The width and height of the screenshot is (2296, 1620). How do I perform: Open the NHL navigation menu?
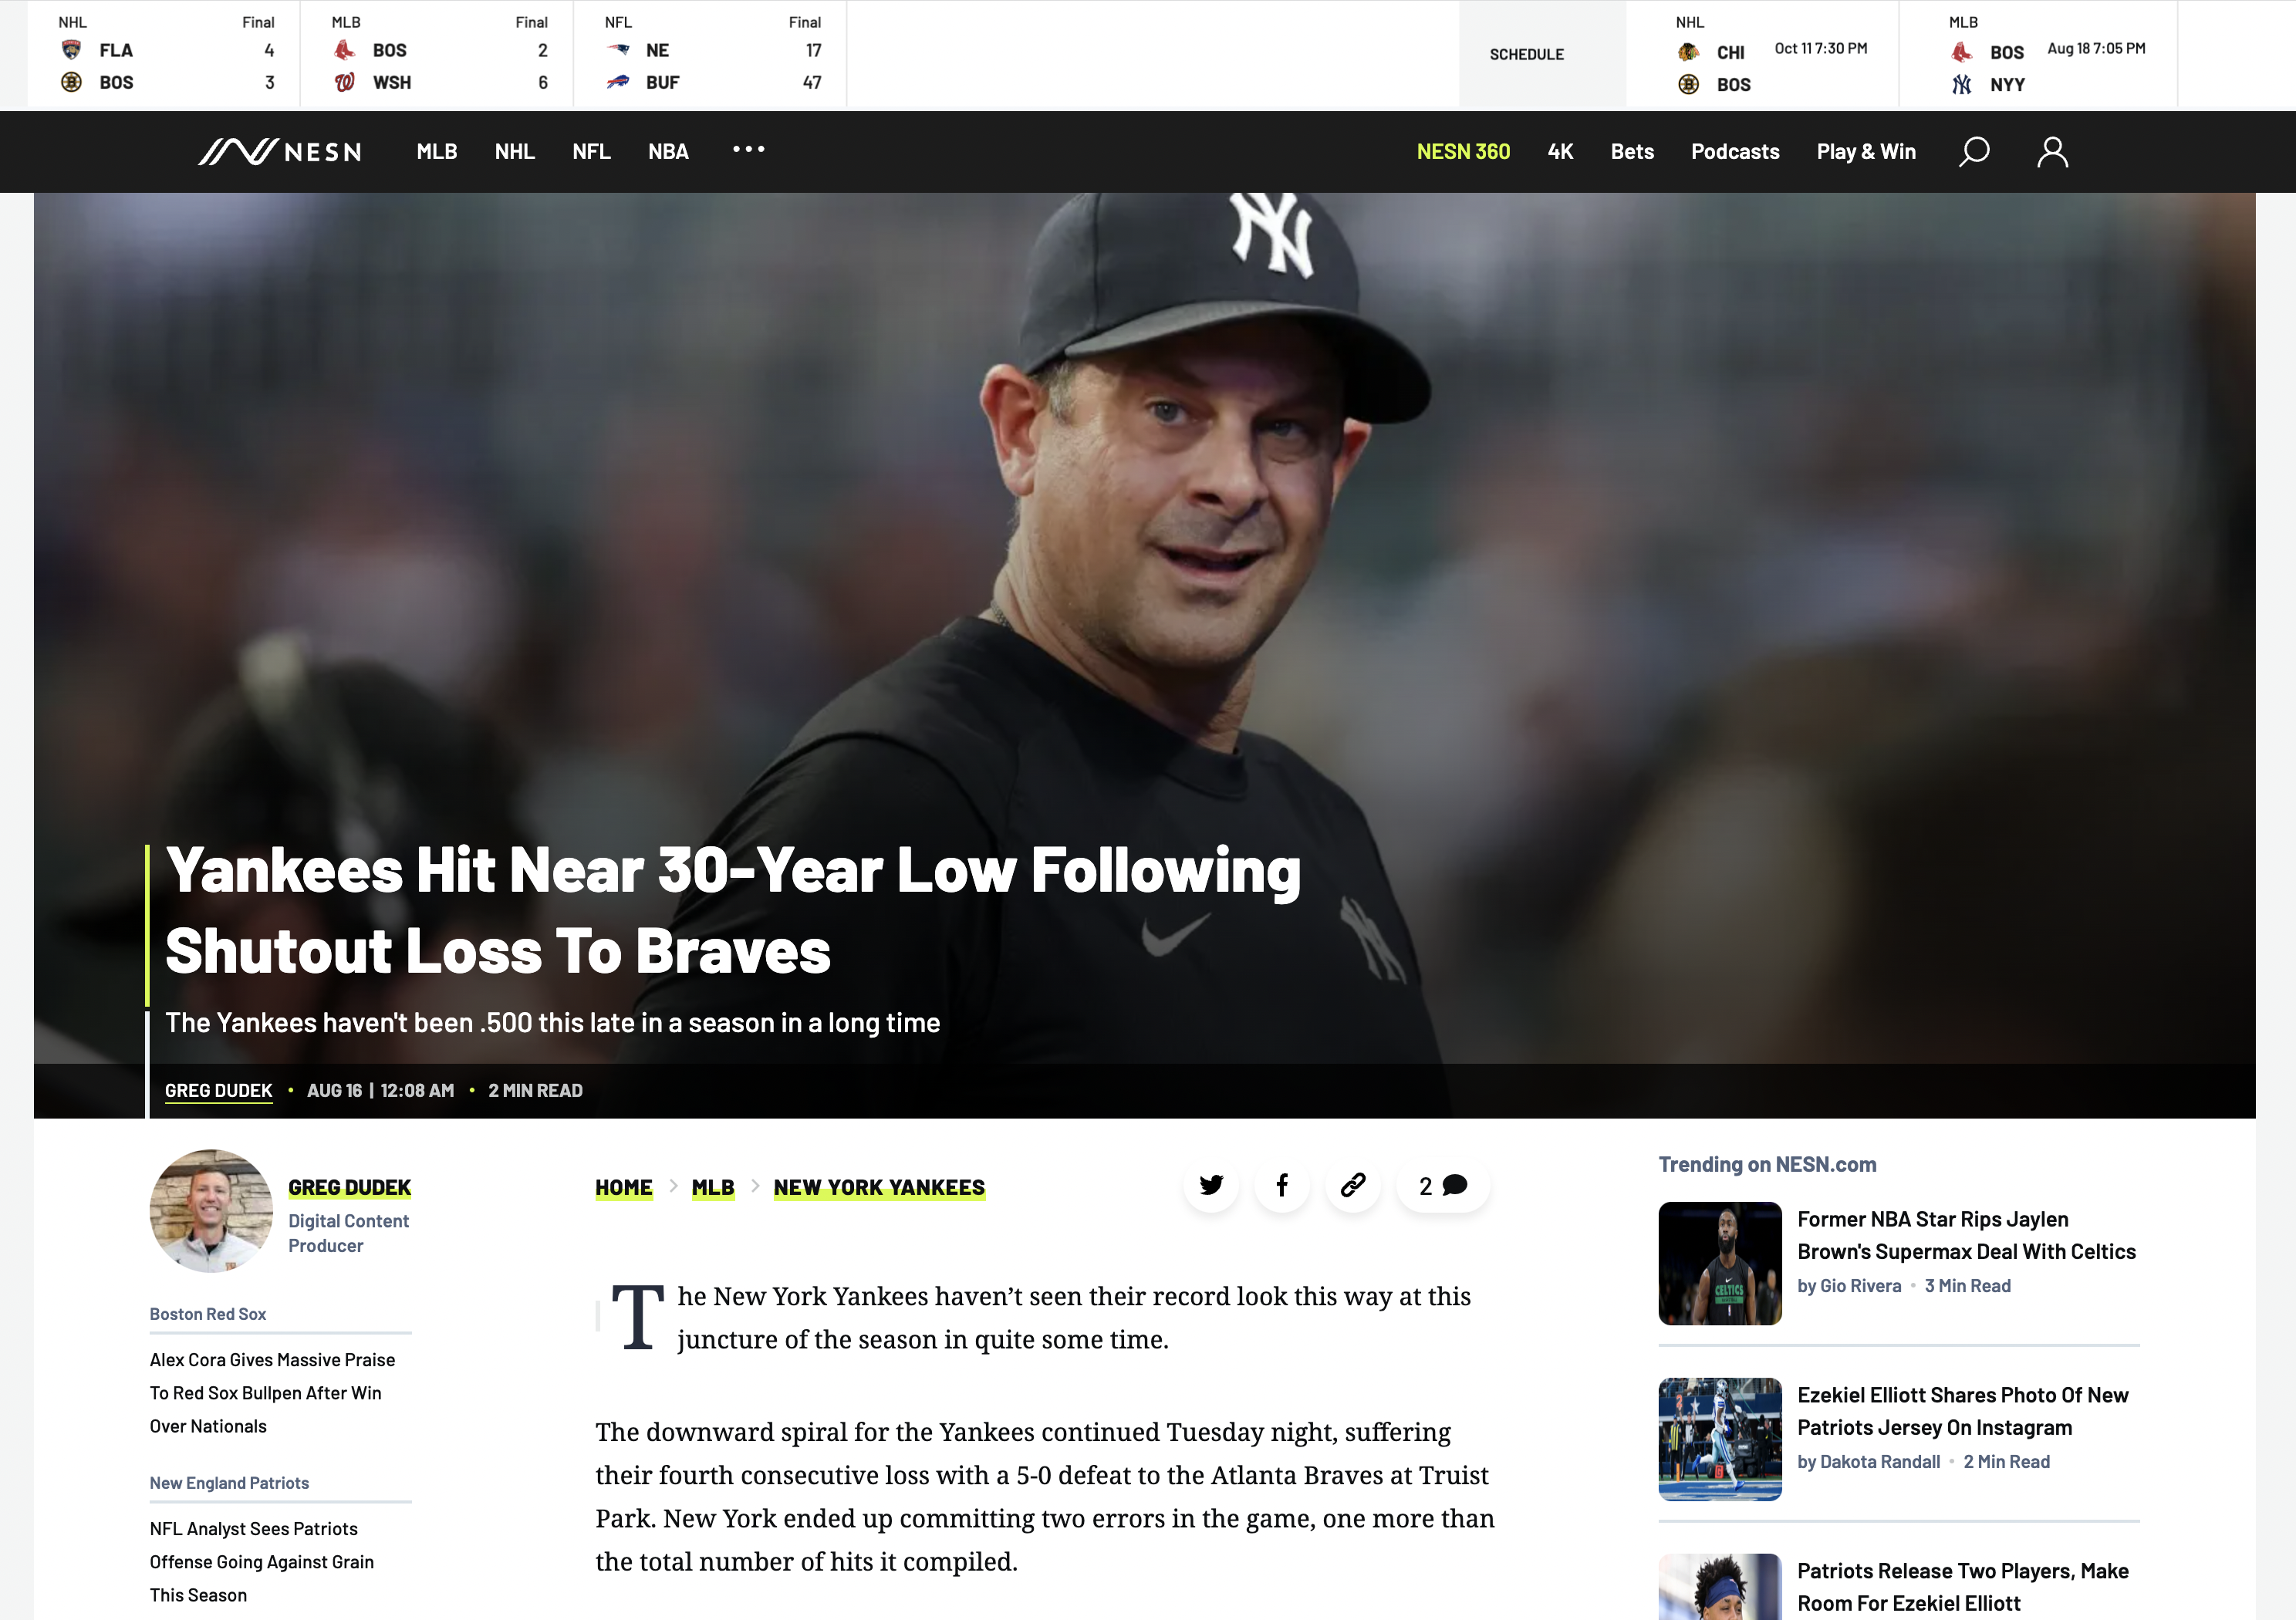tap(514, 152)
